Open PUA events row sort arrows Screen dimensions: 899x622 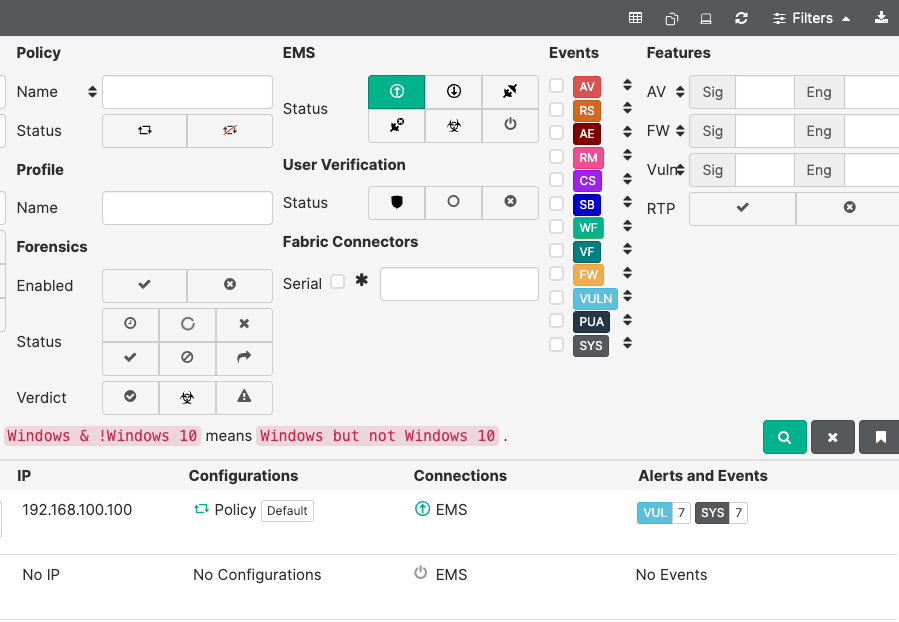[627, 320]
